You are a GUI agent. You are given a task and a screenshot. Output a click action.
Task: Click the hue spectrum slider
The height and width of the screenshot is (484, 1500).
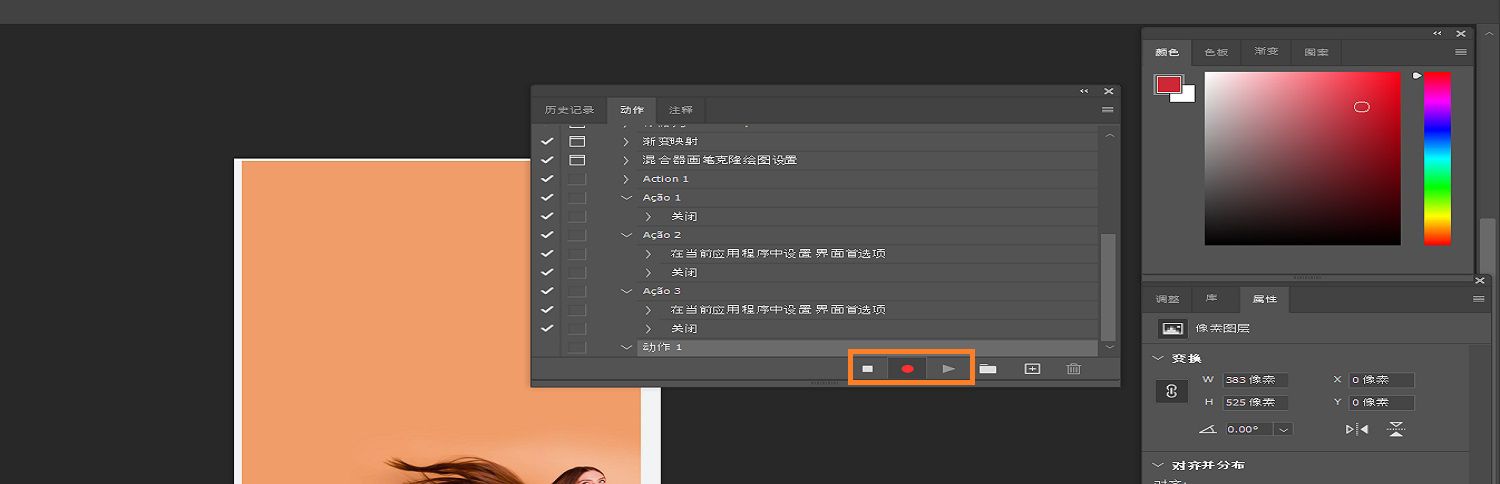pyautogui.click(x=1437, y=158)
